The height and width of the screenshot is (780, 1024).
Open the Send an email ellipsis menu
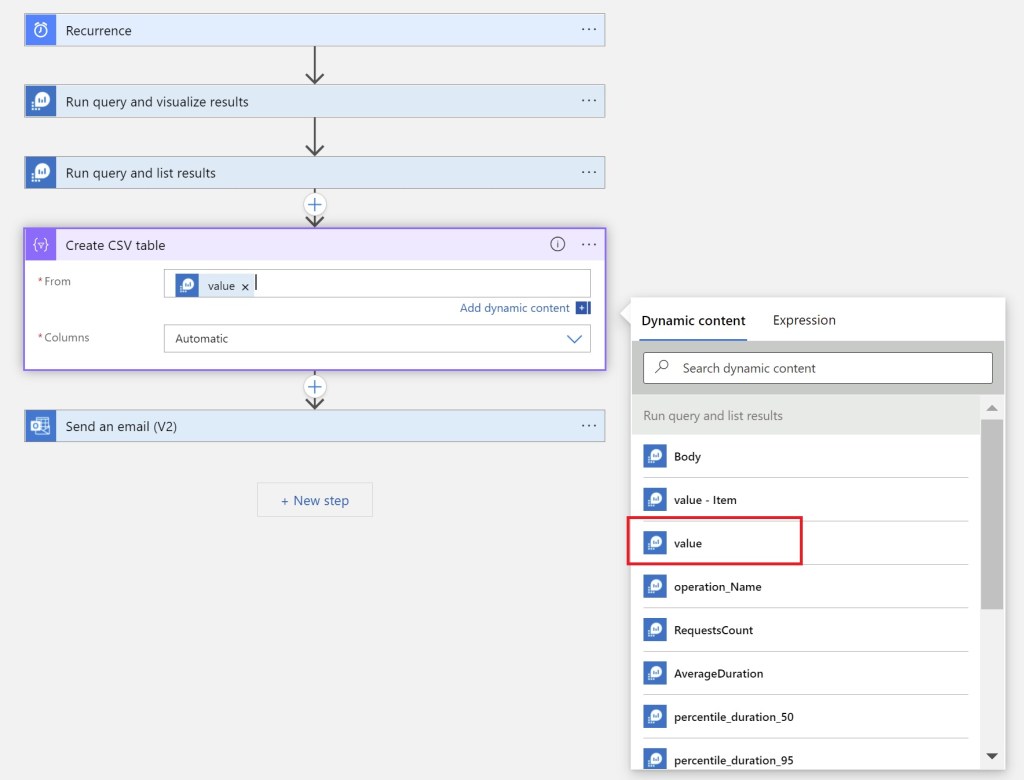(589, 426)
